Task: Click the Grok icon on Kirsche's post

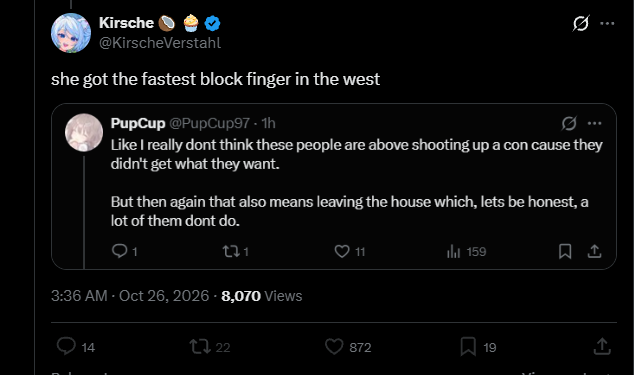Action: point(581,23)
